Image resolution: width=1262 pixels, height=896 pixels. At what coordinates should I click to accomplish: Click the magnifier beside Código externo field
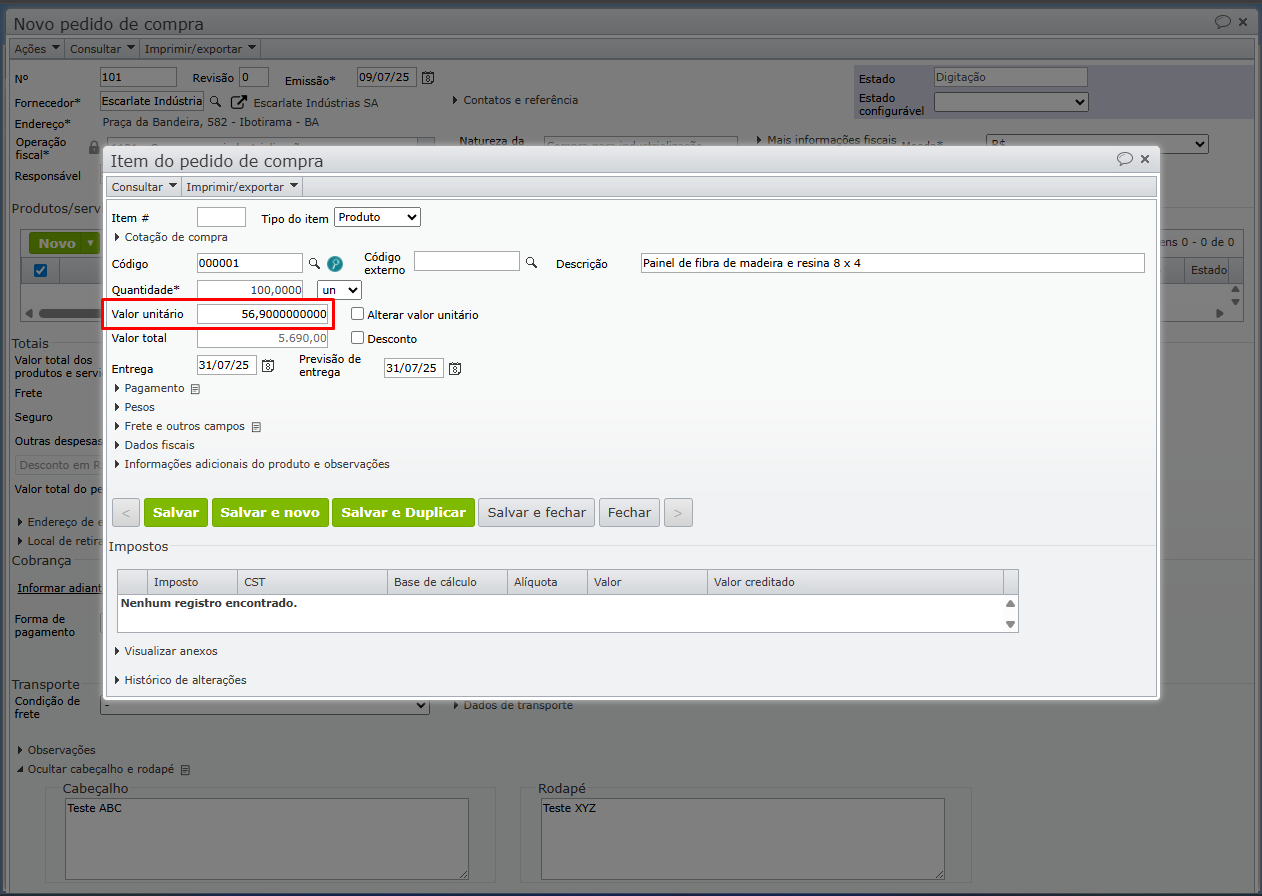pos(532,262)
